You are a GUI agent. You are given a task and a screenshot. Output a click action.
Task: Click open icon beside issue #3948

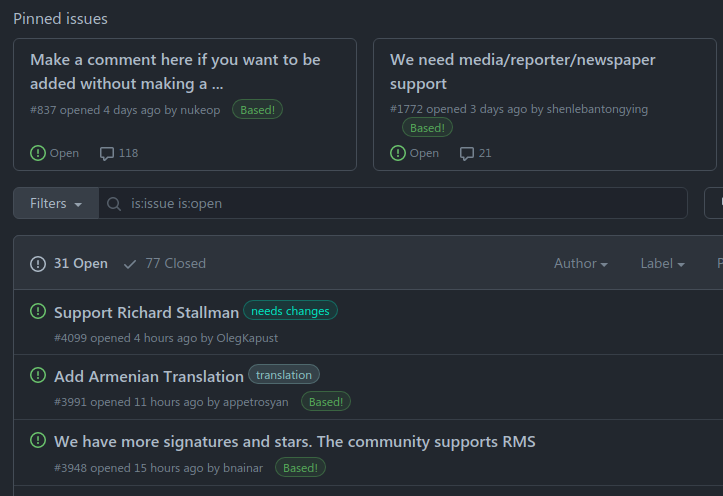(x=39, y=441)
